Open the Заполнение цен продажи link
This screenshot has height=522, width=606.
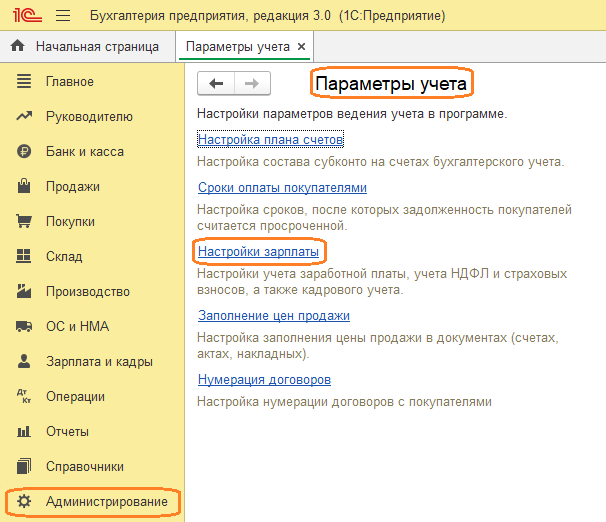273,316
